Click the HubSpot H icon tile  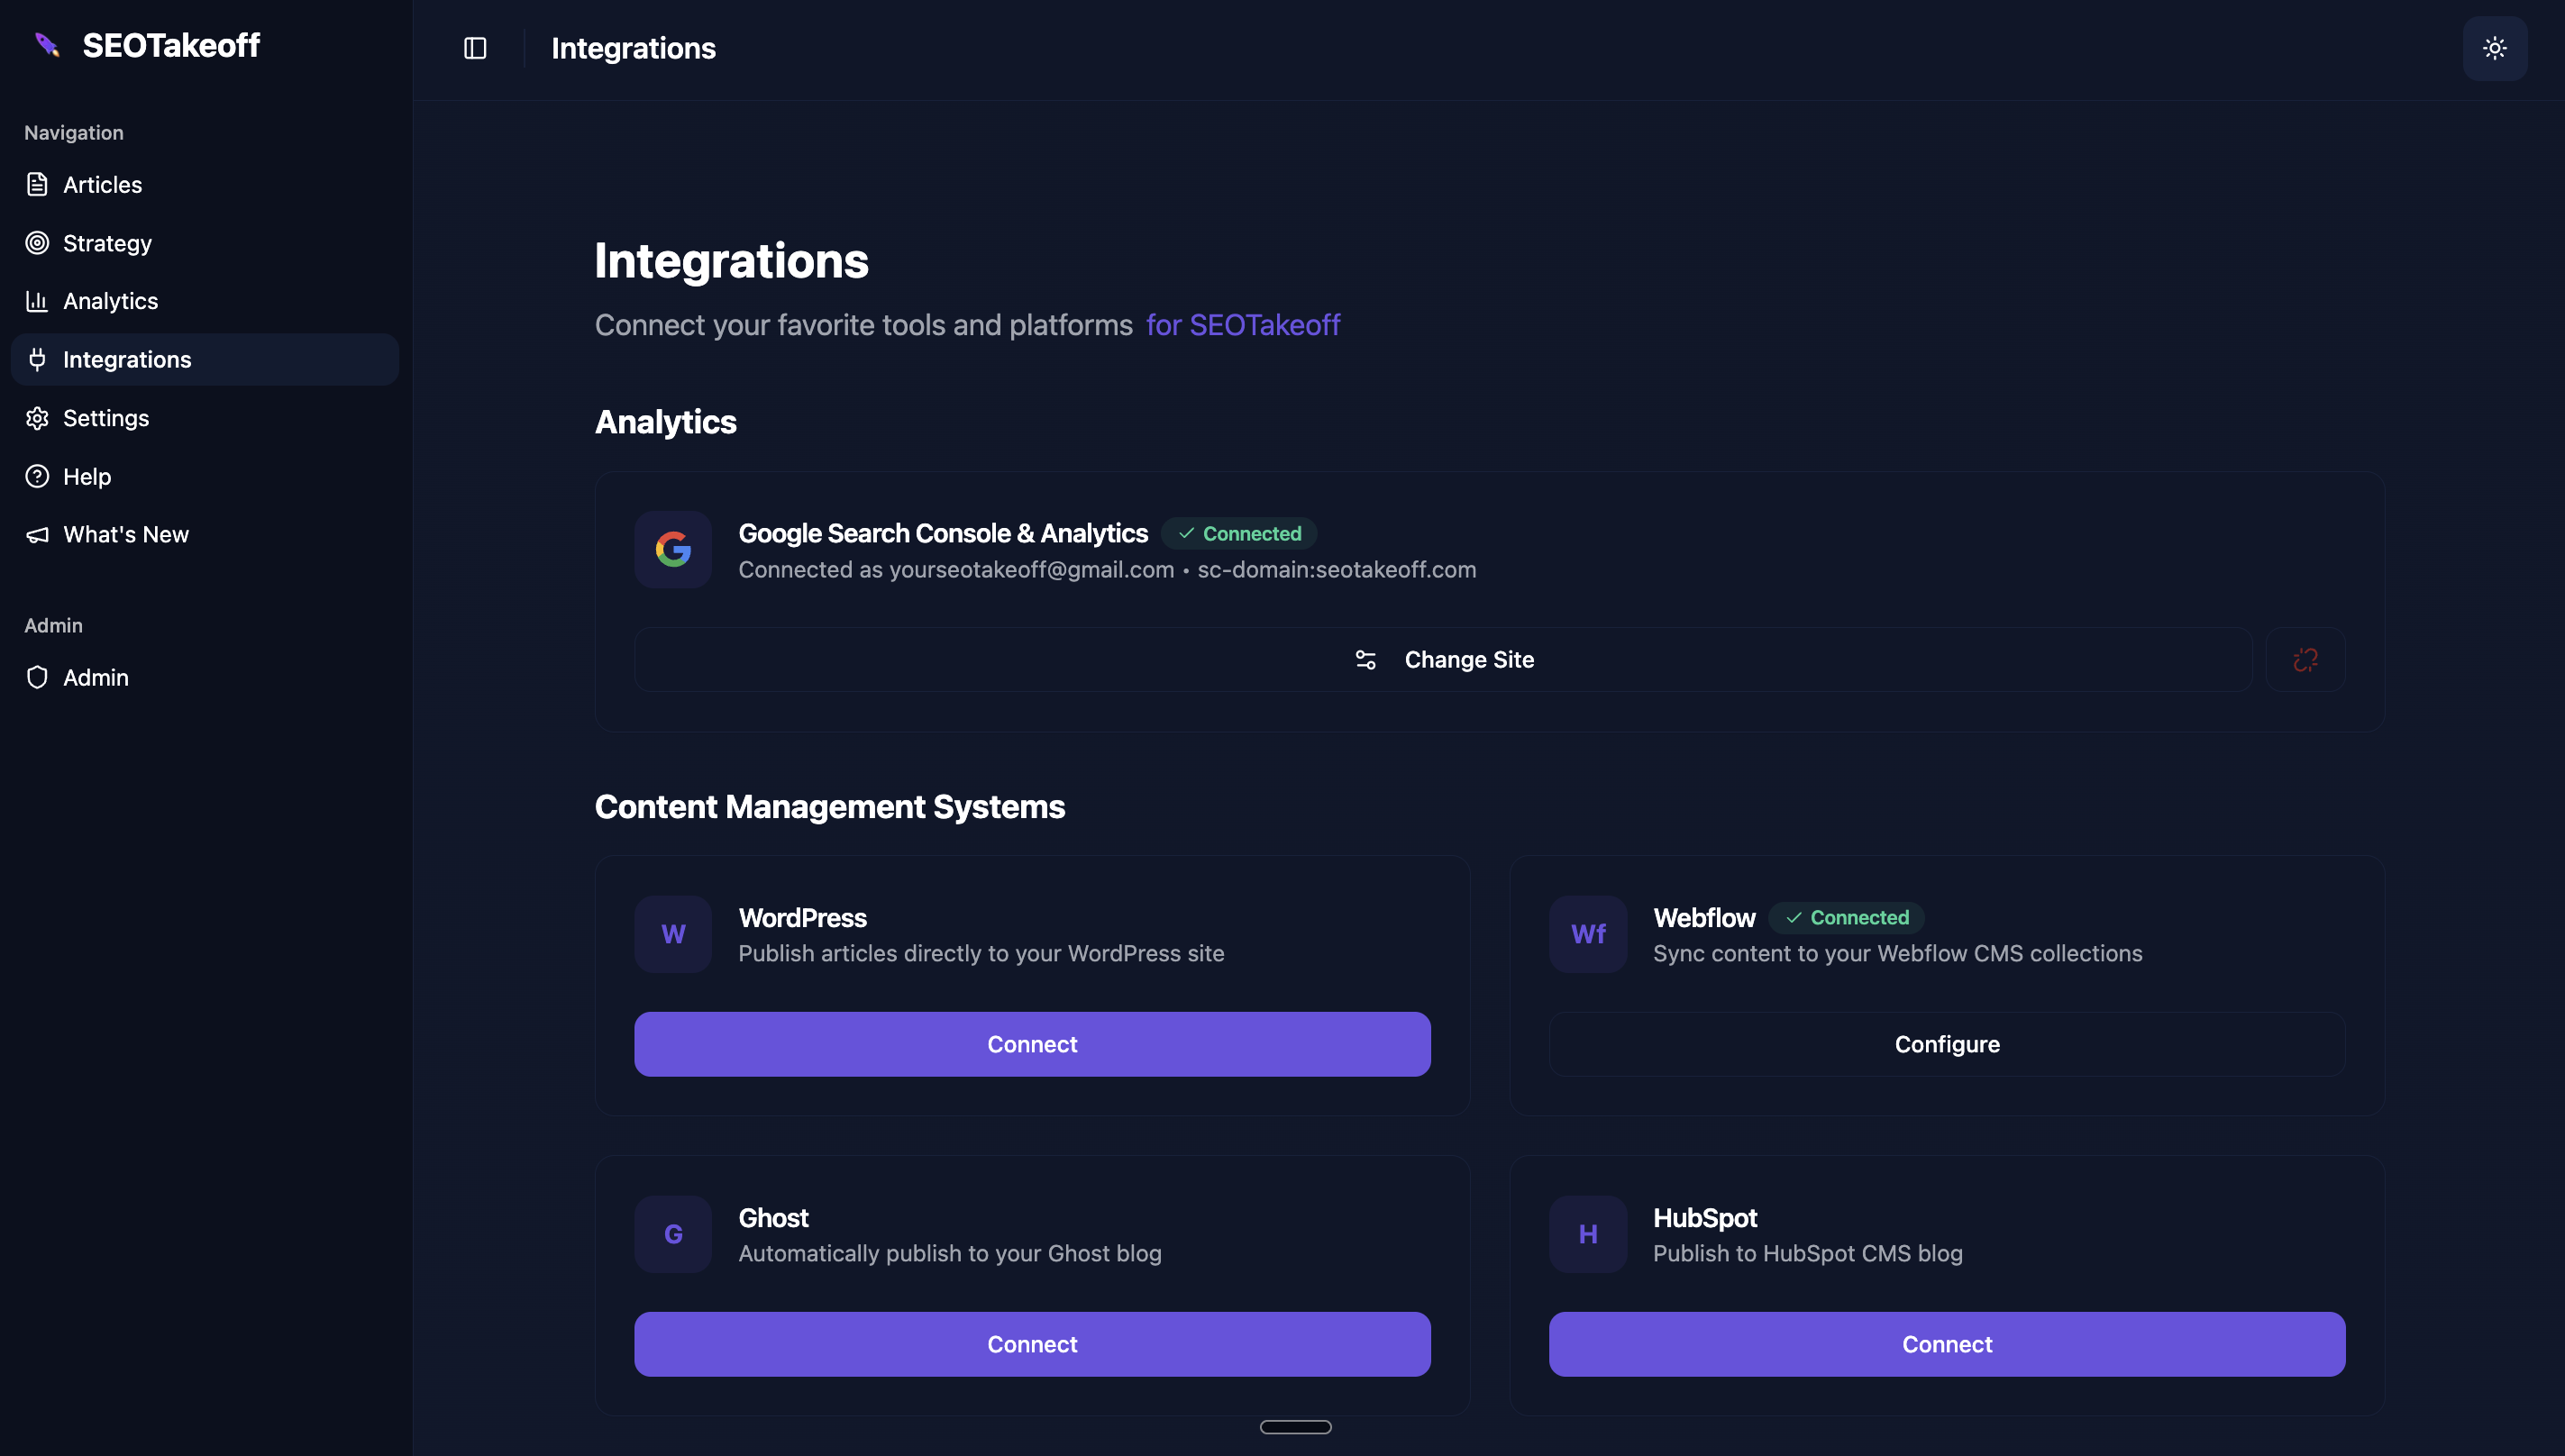coord(1588,1234)
